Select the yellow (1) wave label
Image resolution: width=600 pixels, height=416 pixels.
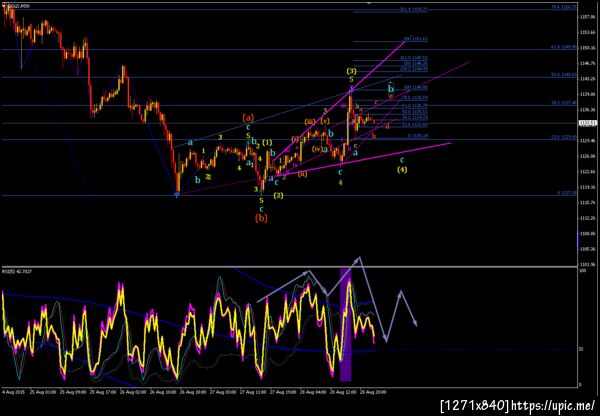click(x=267, y=143)
